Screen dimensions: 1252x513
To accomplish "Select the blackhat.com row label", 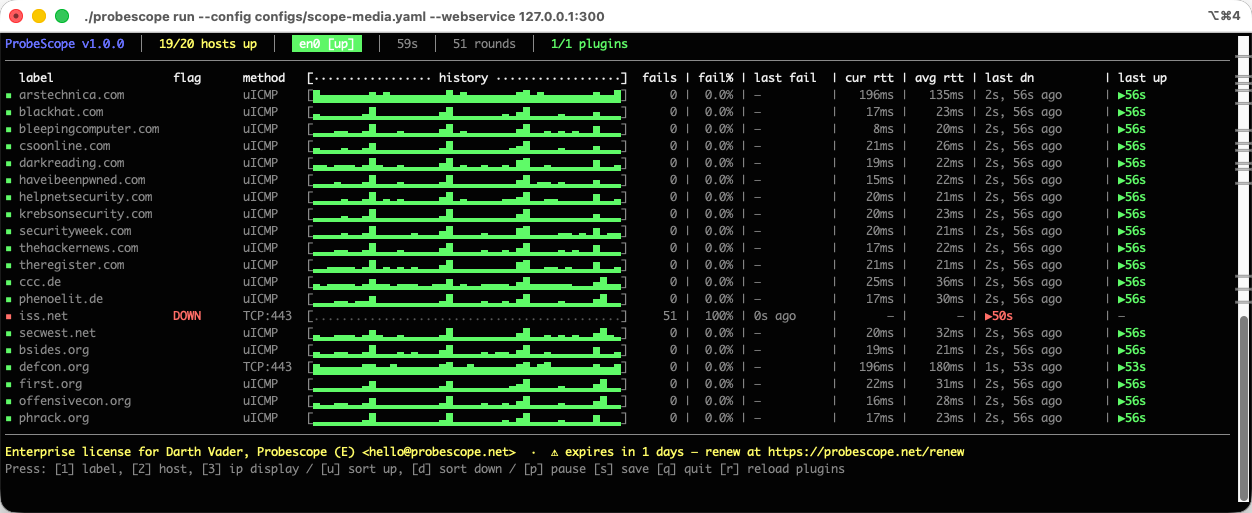I will click(61, 112).
